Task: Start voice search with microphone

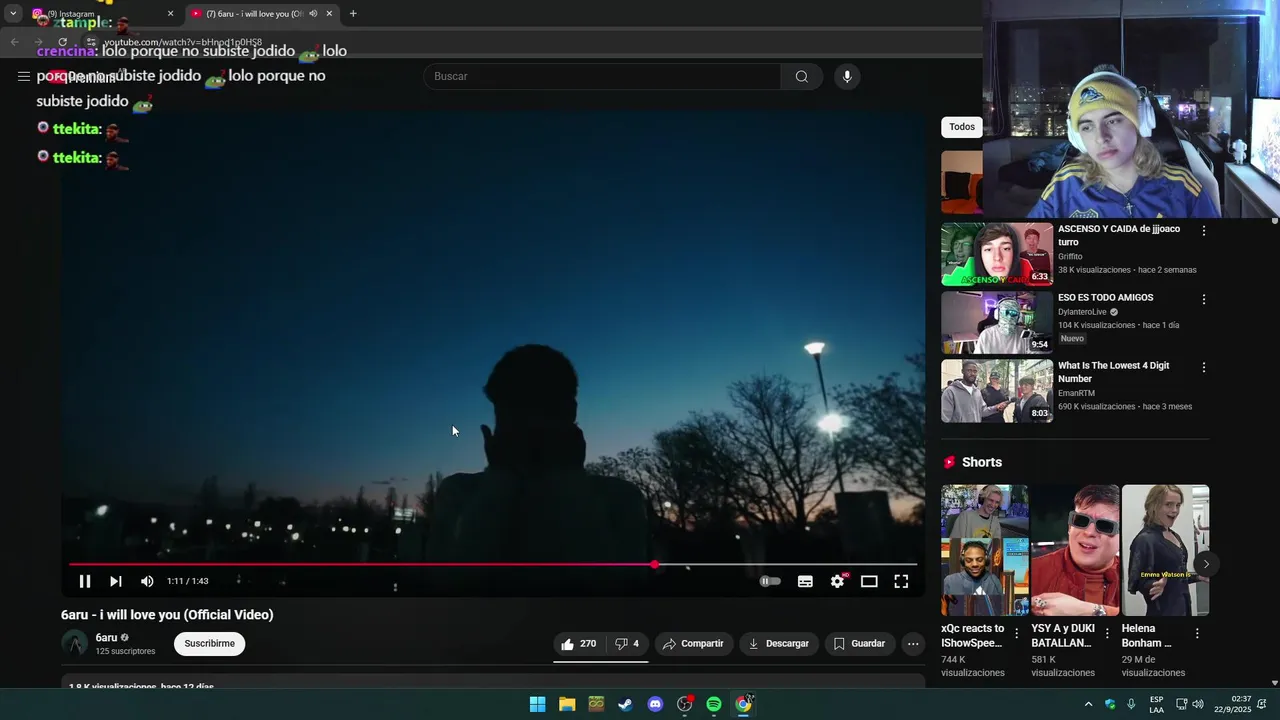Action: coord(847,76)
